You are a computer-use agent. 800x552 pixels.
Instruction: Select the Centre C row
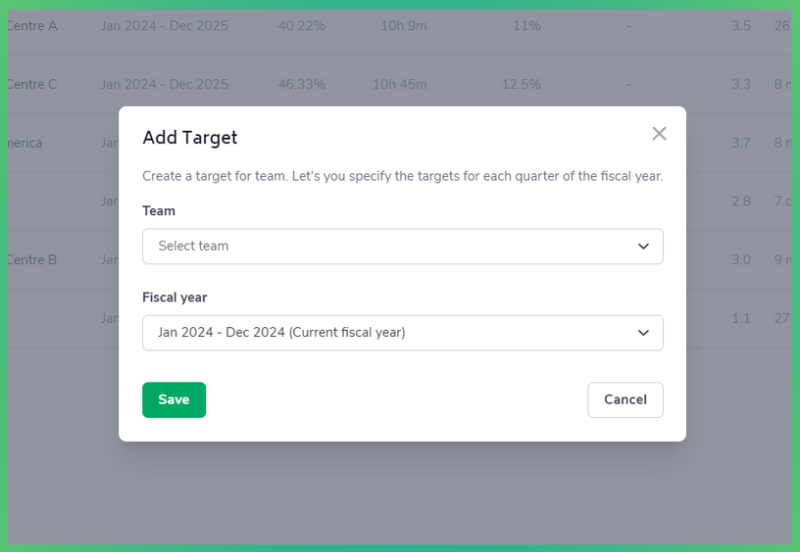31,85
